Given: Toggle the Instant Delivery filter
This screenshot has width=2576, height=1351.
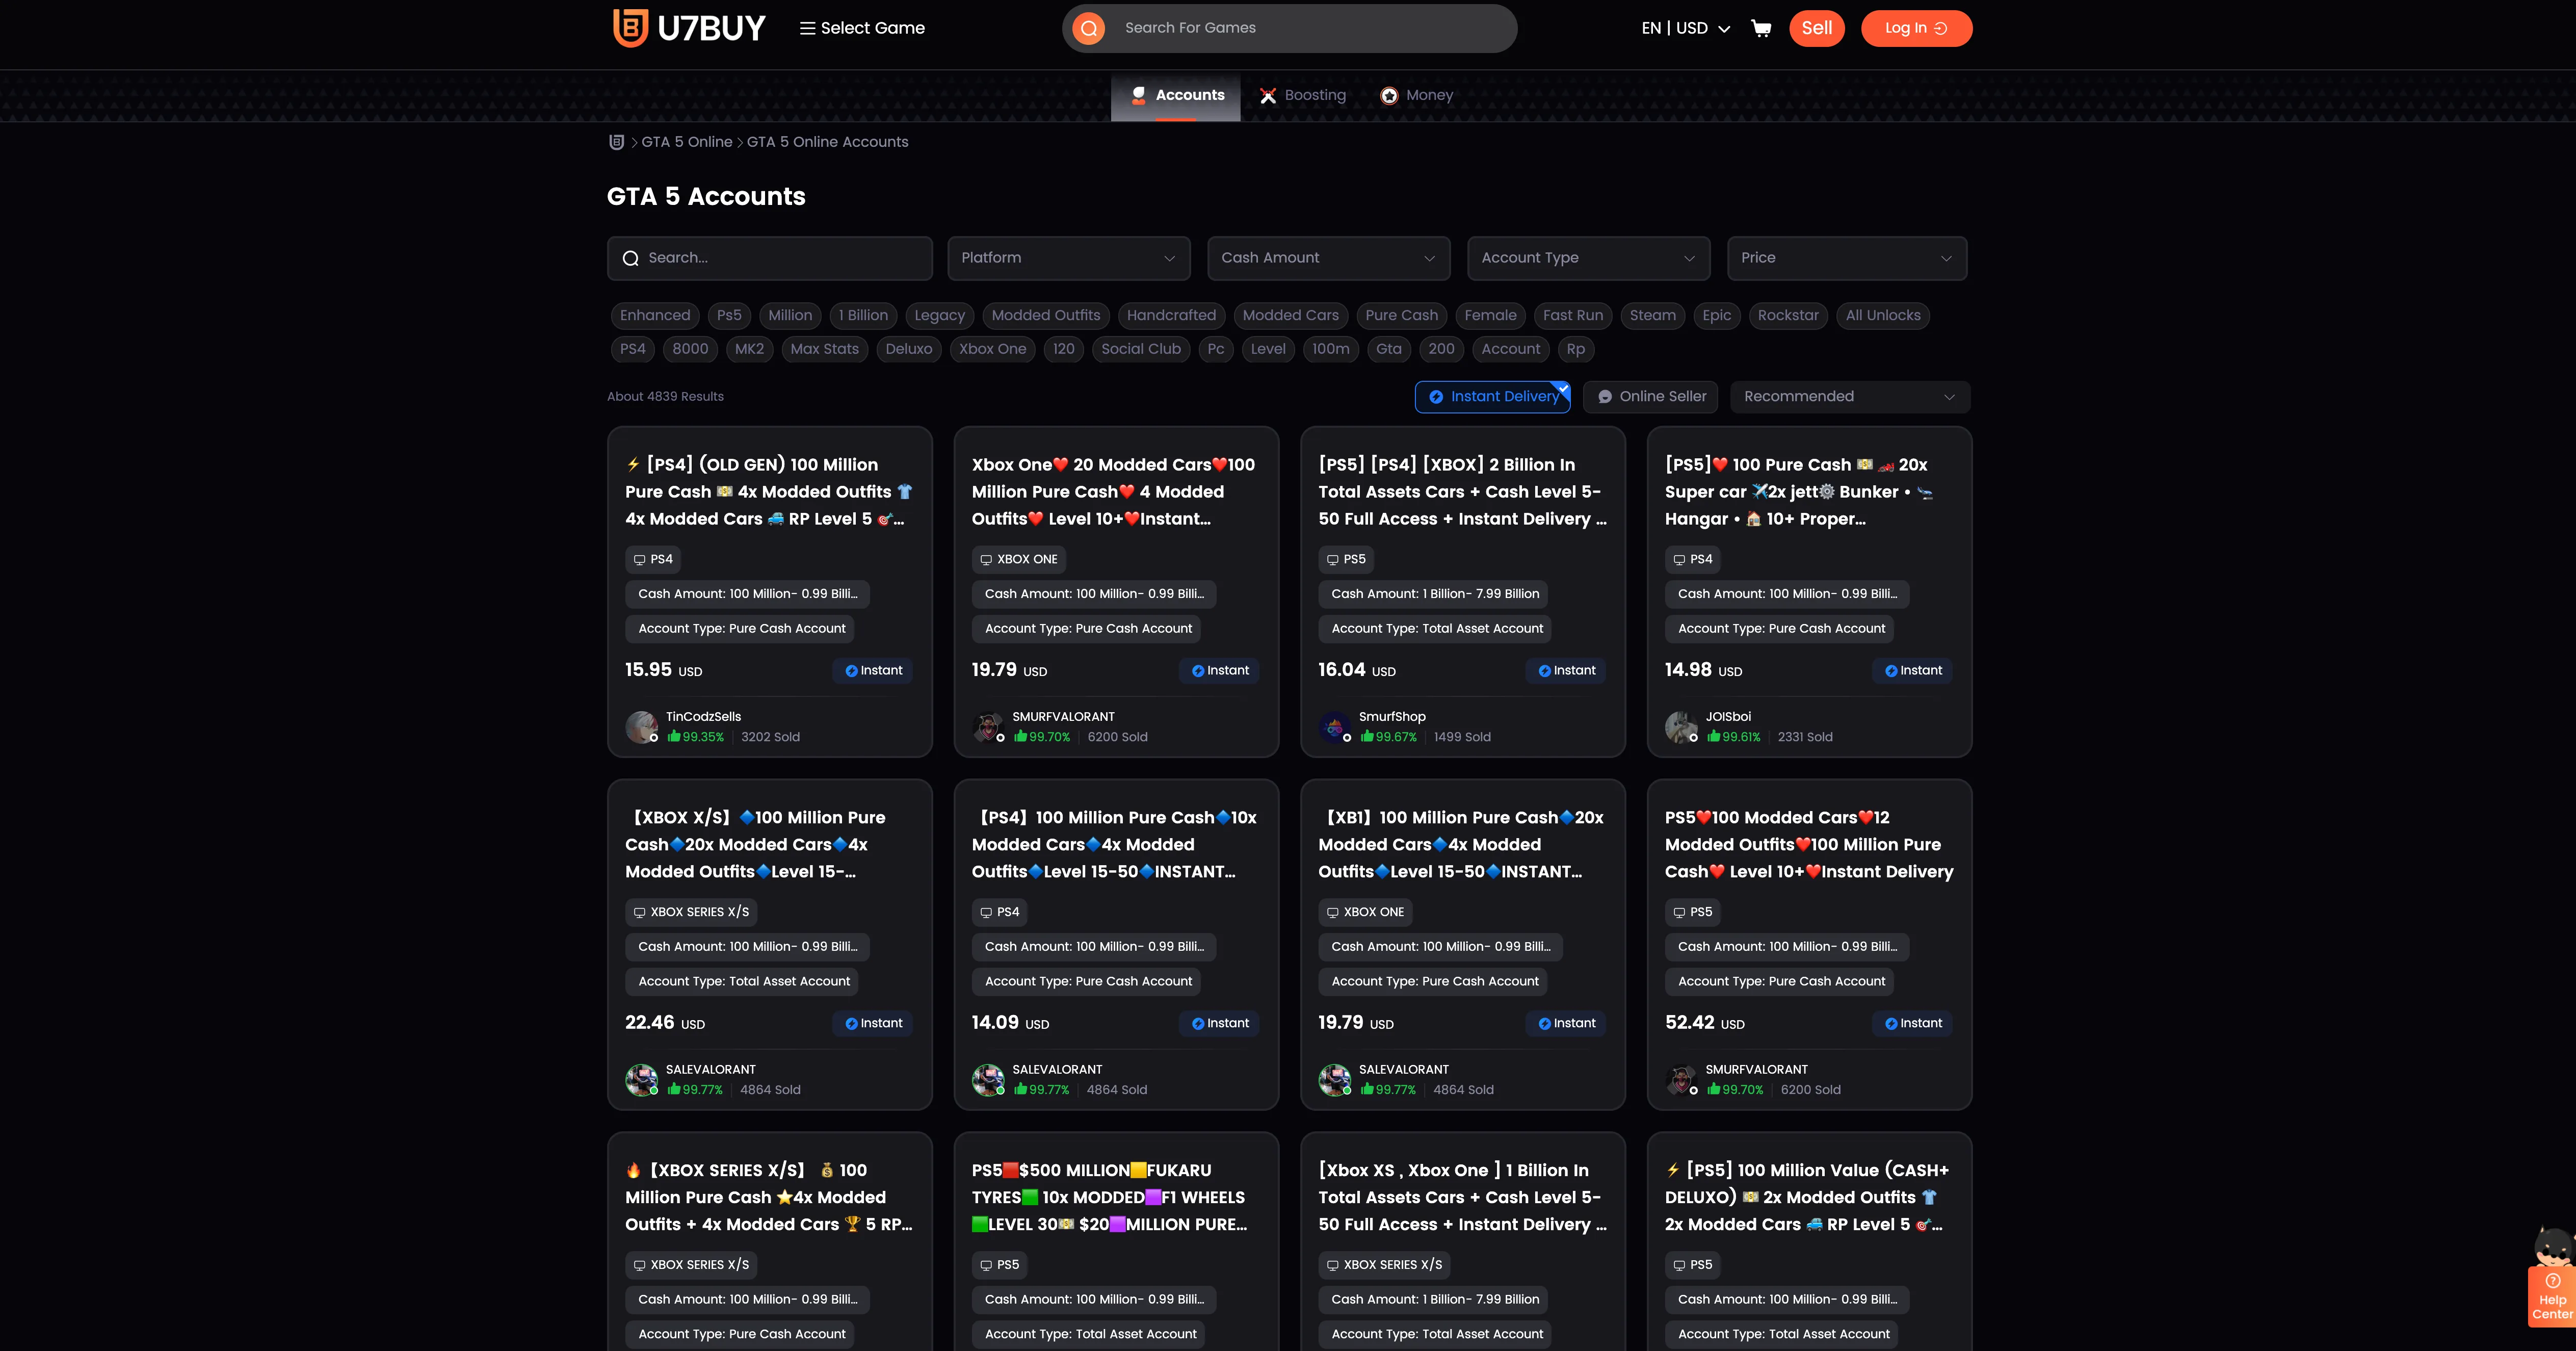Looking at the screenshot, I should click(x=1492, y=397).
